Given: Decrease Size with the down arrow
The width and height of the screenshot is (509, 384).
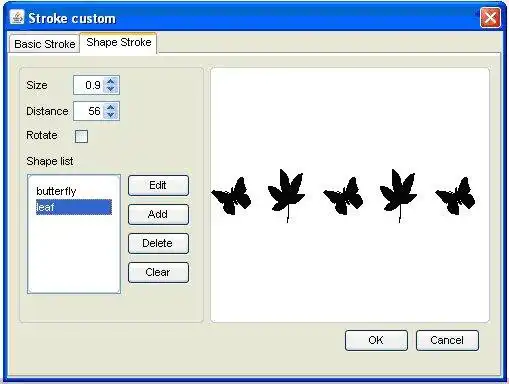Looking at the screenshot, I should pyautogui.click(x=111, y=89).
